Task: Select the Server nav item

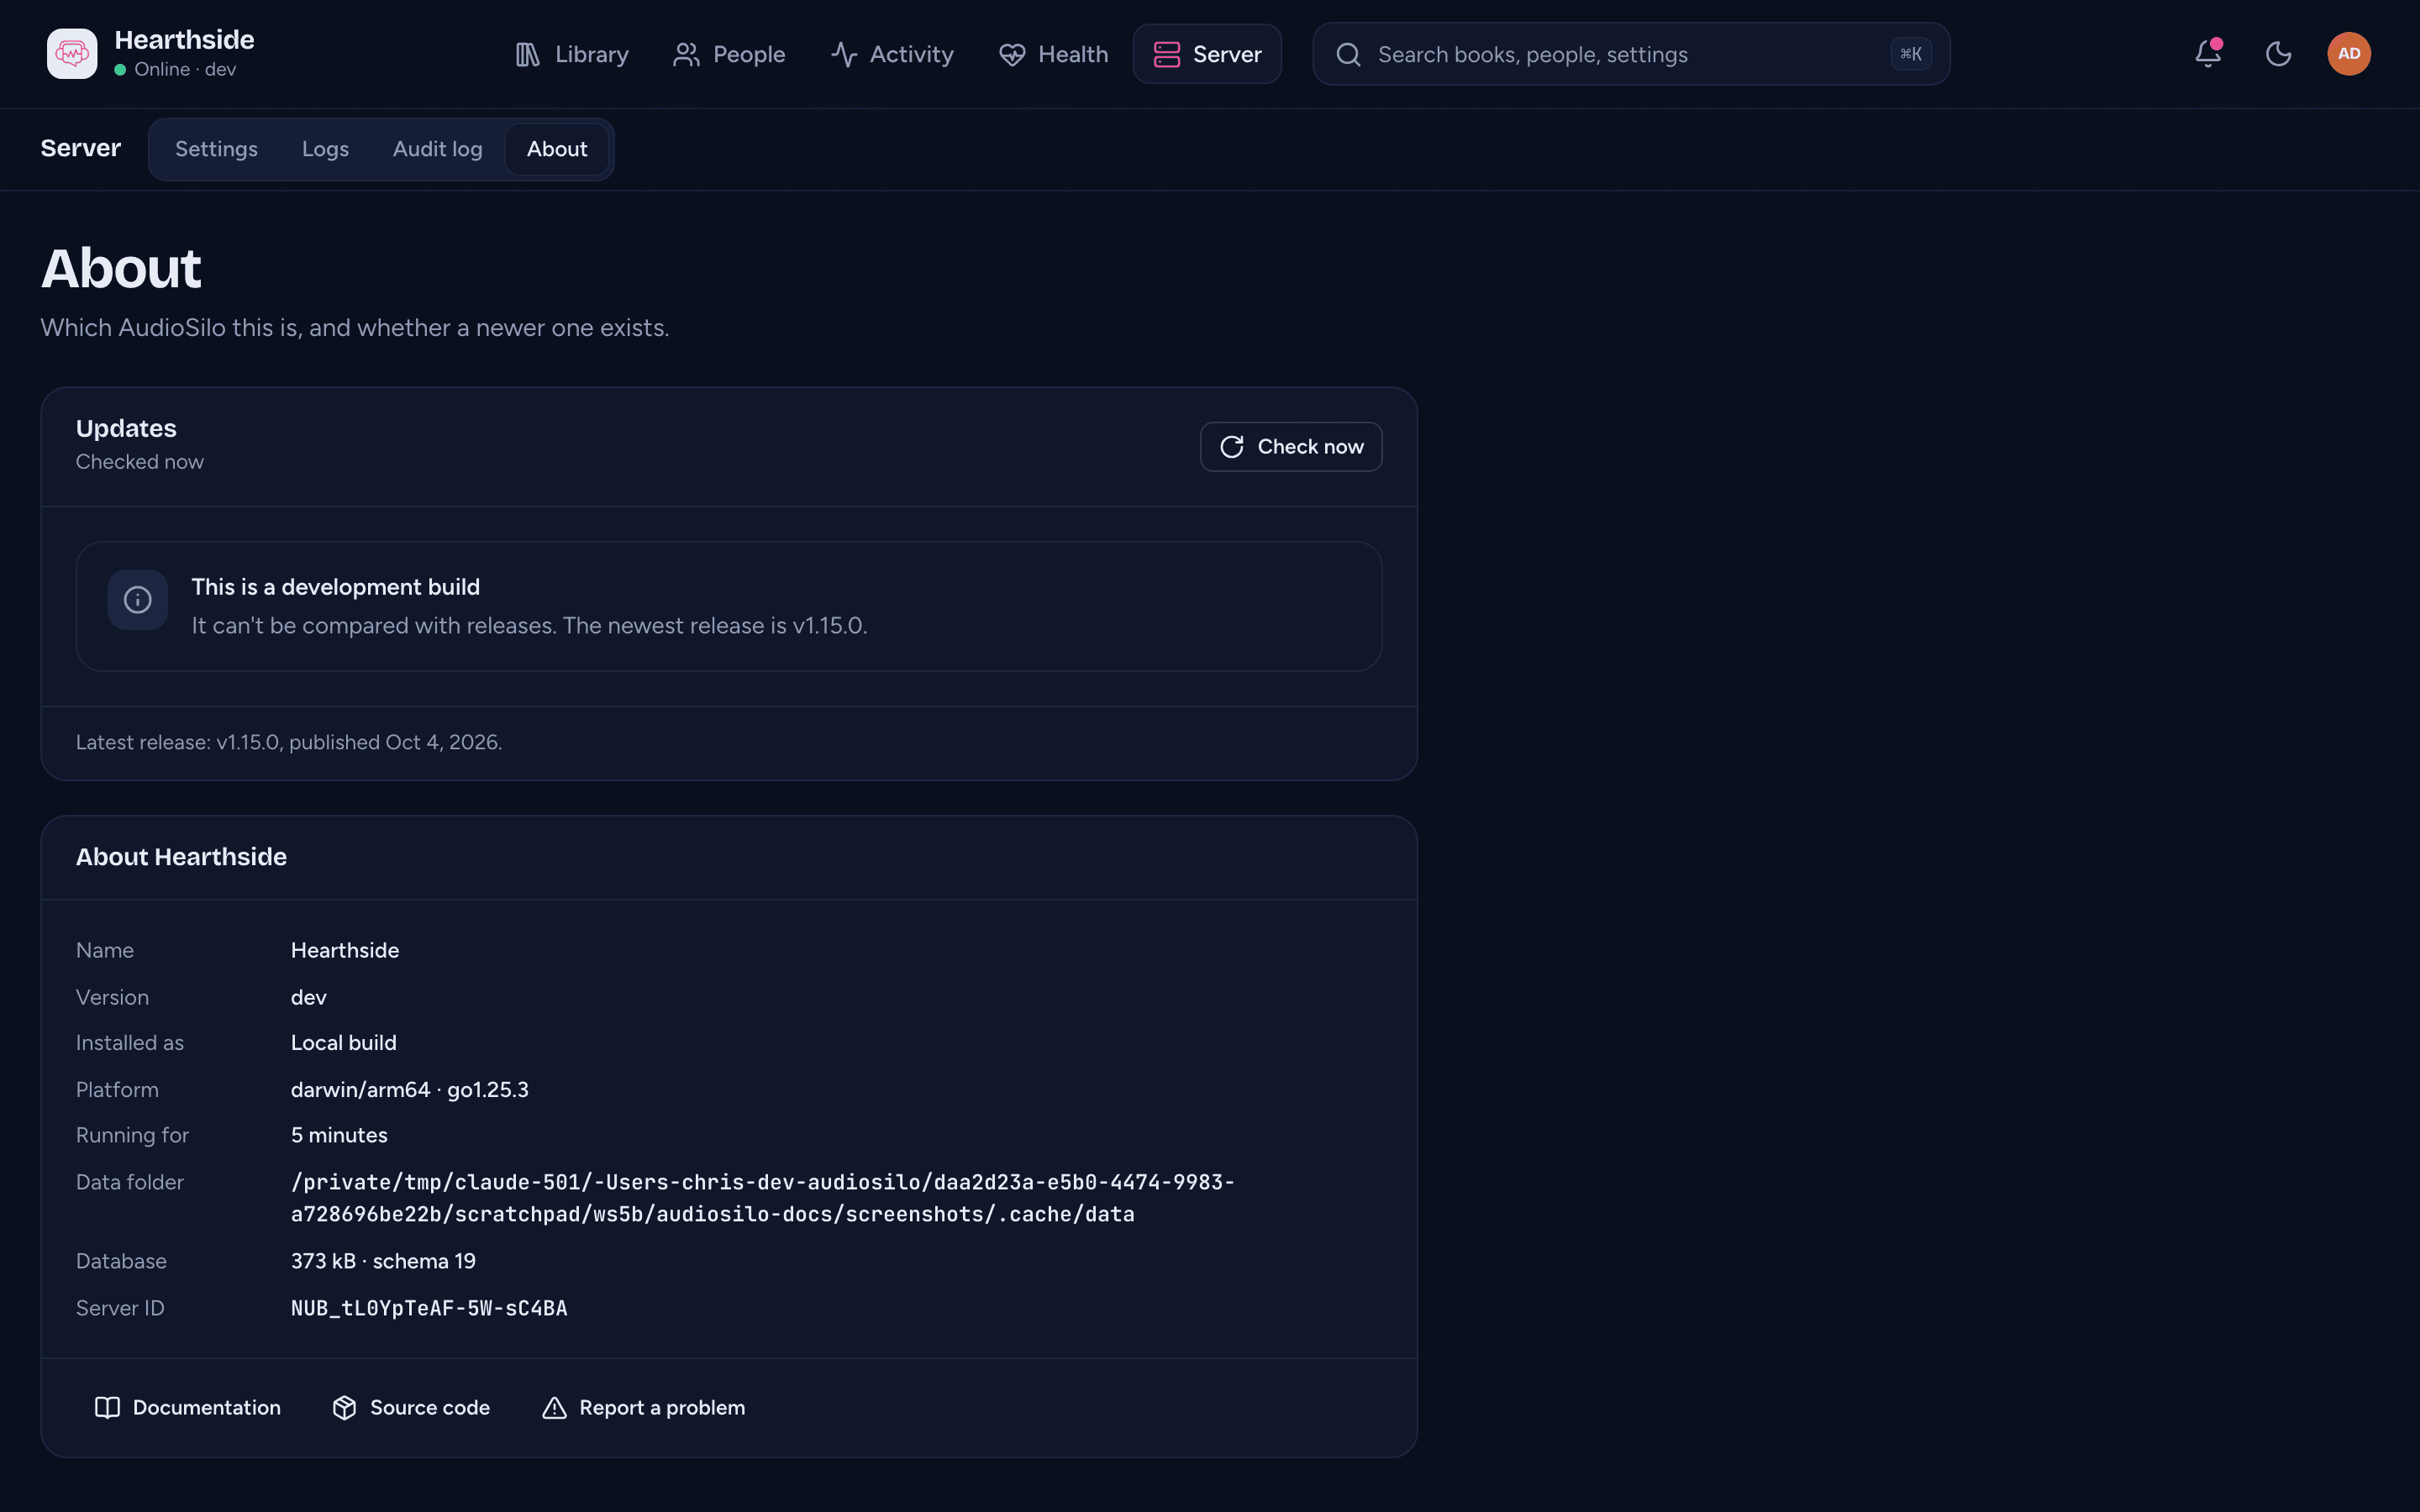Action: coord(1207,54)
